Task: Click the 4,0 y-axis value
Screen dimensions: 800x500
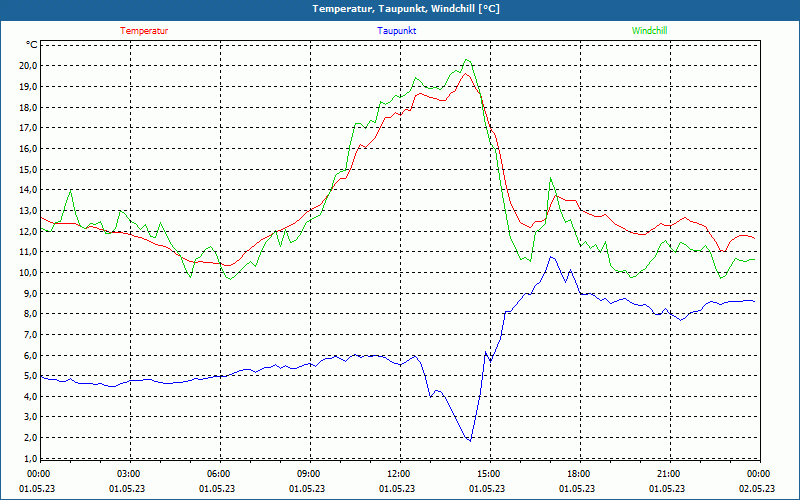Action: [x=30, y=396]
